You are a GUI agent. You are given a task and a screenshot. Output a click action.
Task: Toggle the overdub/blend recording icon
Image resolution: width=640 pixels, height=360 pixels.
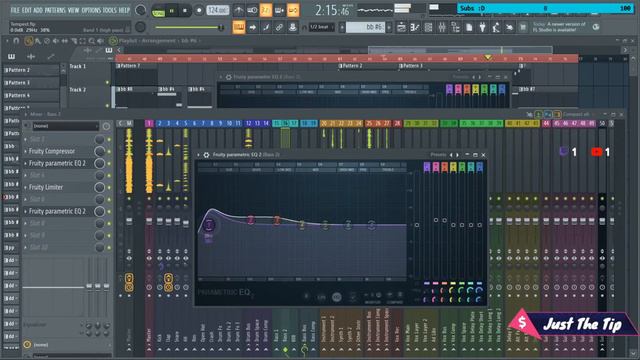click(x=279, y=10)
